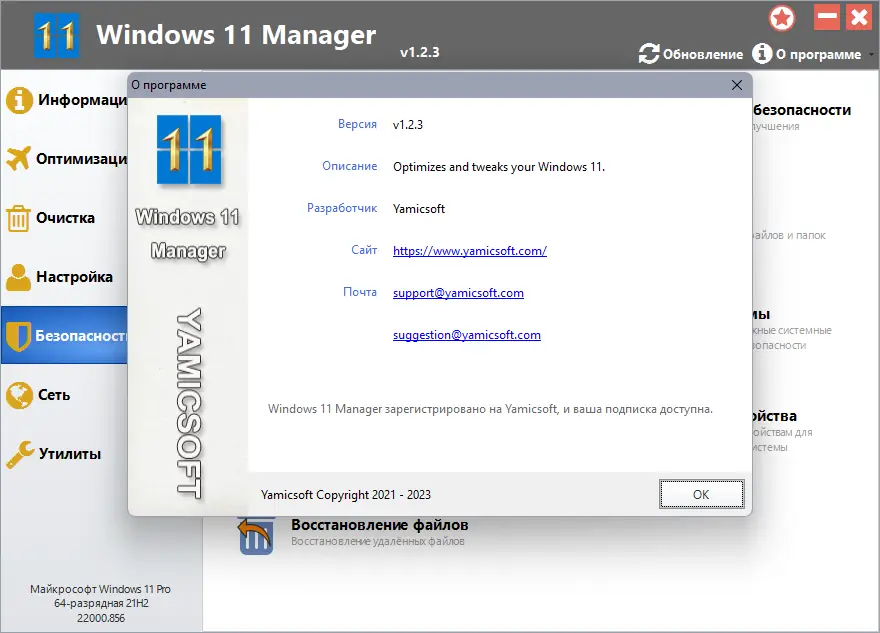Click the support@yamicsoft.com email link
Screen dimensions: 880x633
point(458,293)
